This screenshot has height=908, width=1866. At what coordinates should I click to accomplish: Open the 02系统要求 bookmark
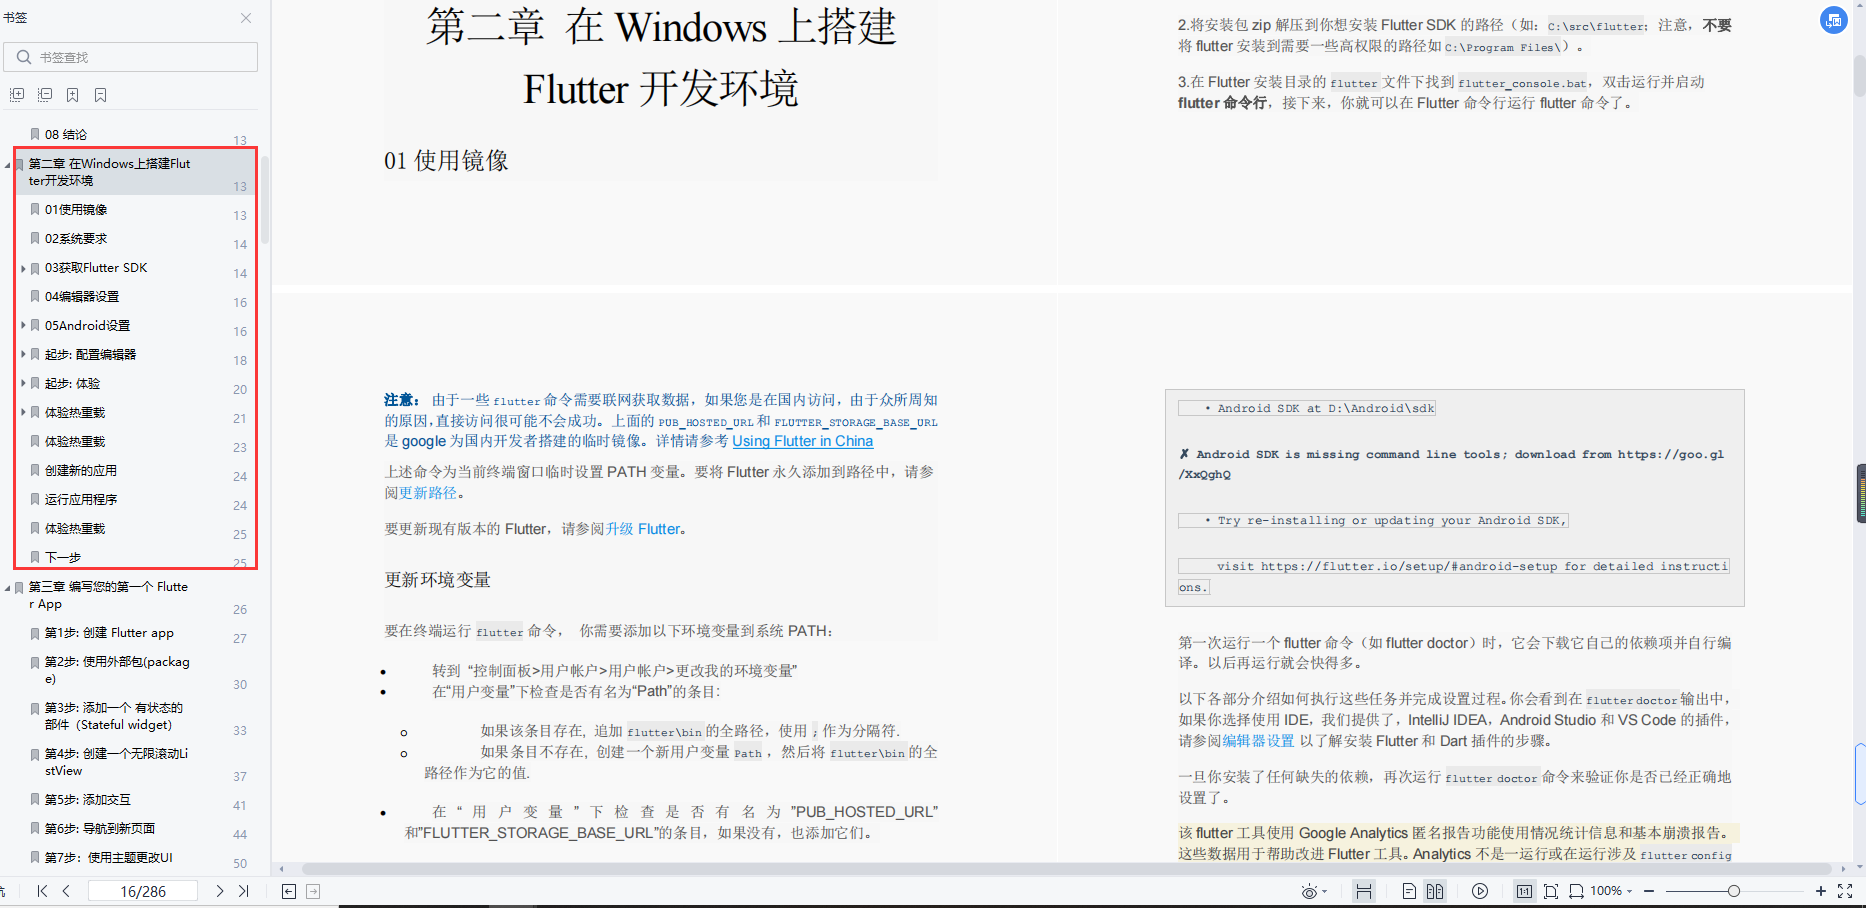tap(76, 238)
